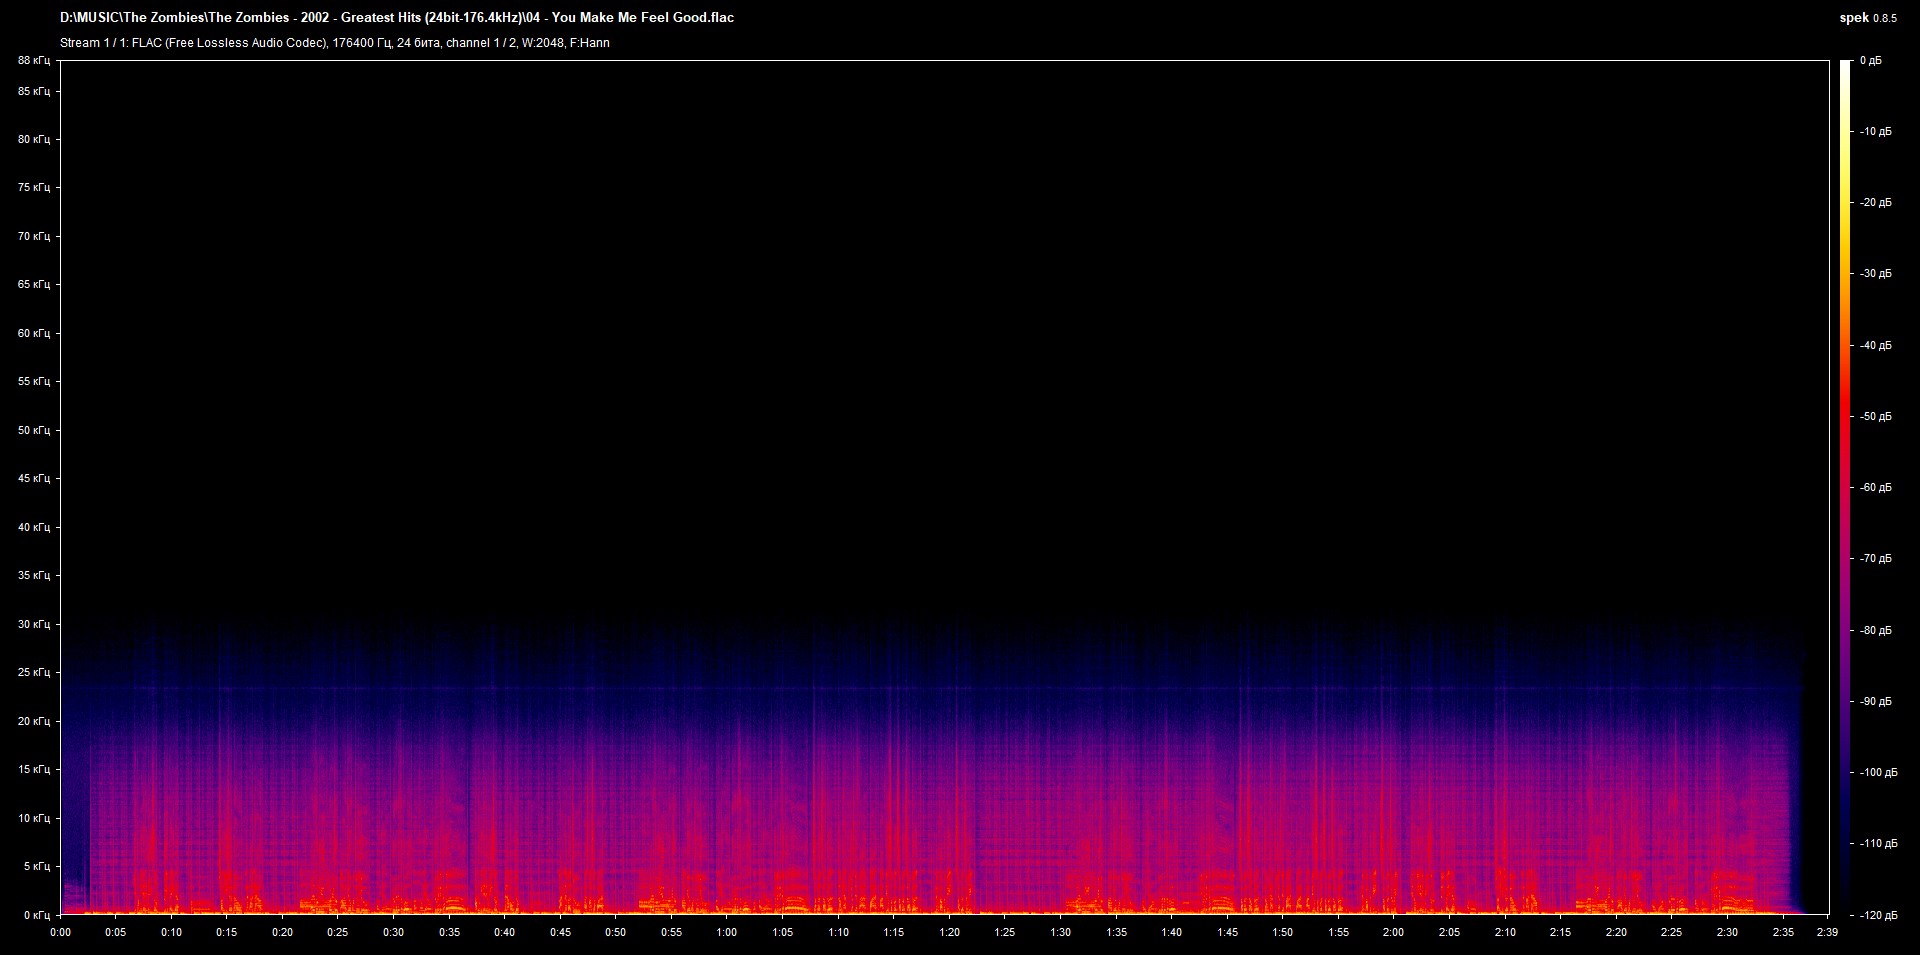
Task: Click the 60 кГц frequency label
Action: 34,333
